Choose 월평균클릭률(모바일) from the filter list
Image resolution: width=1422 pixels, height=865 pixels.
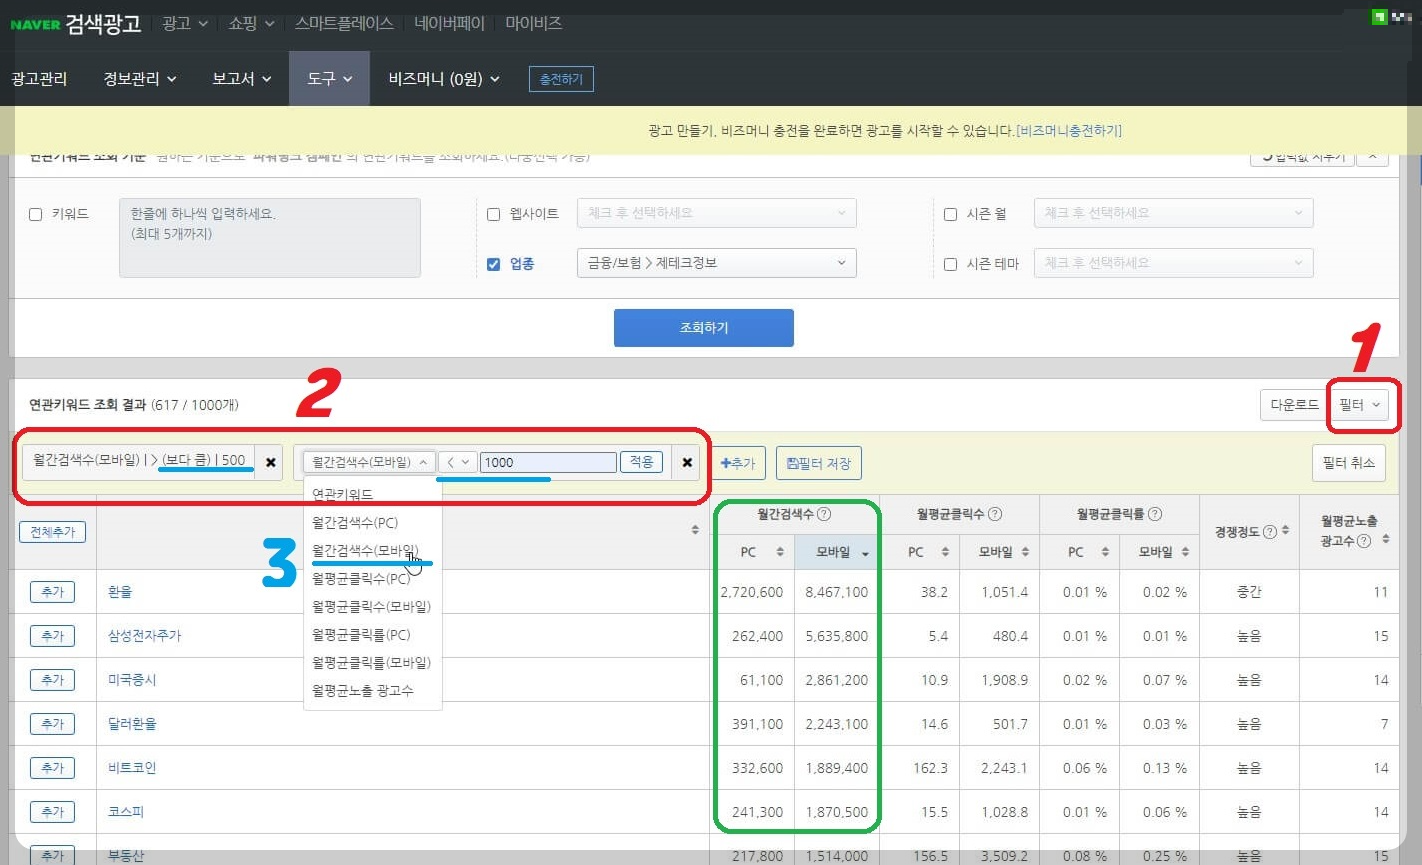[x=372, y=663]
